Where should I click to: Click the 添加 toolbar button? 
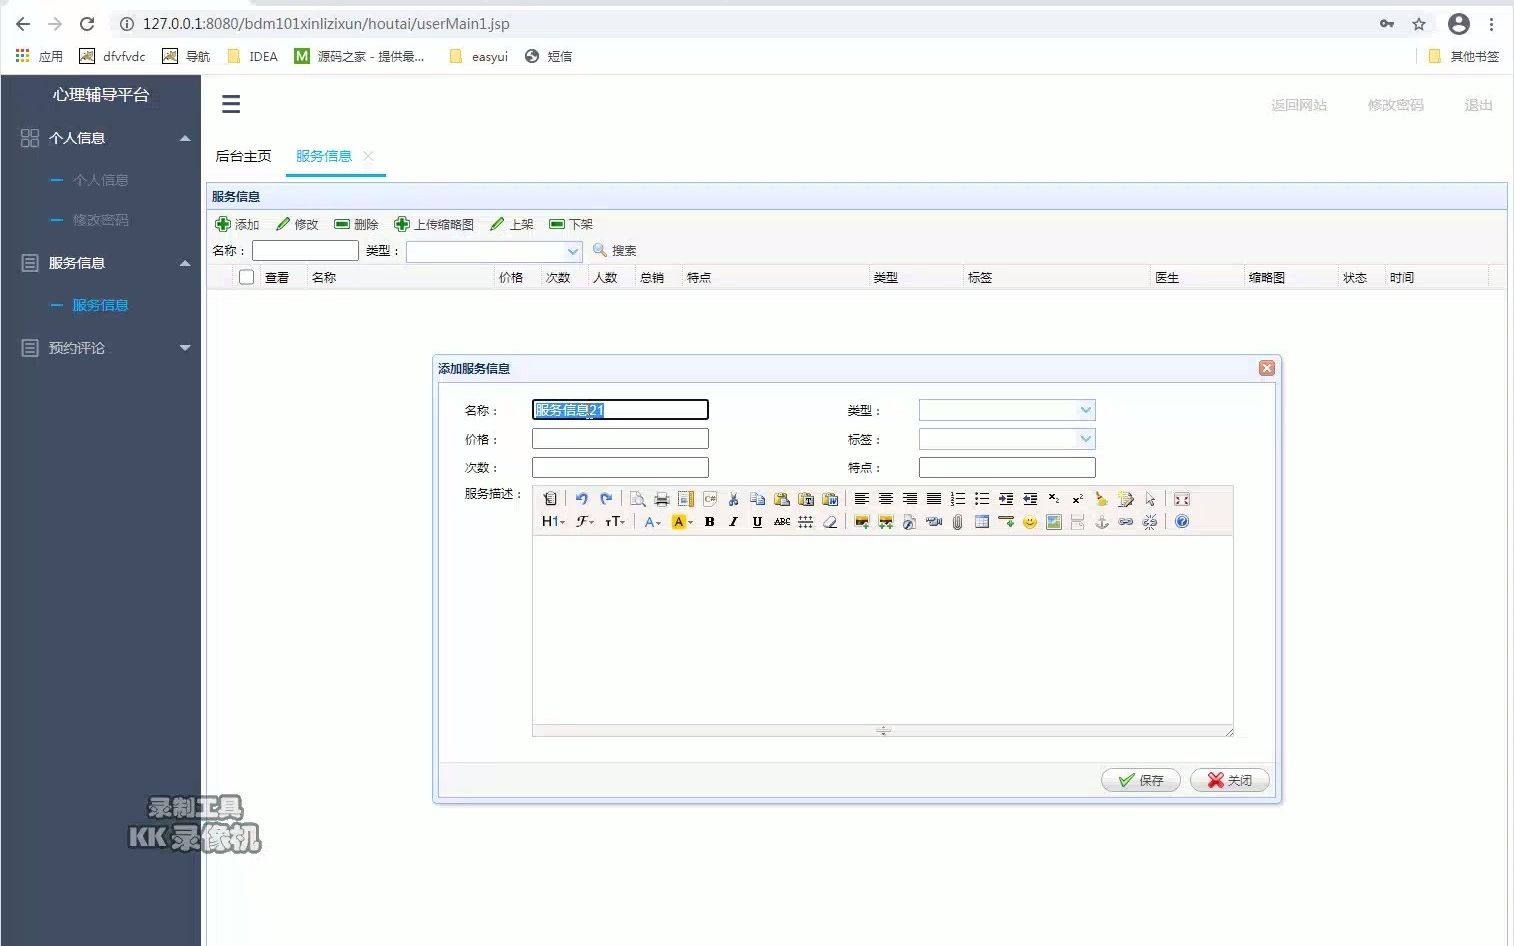pyautogui.click(x=237, y=224)
